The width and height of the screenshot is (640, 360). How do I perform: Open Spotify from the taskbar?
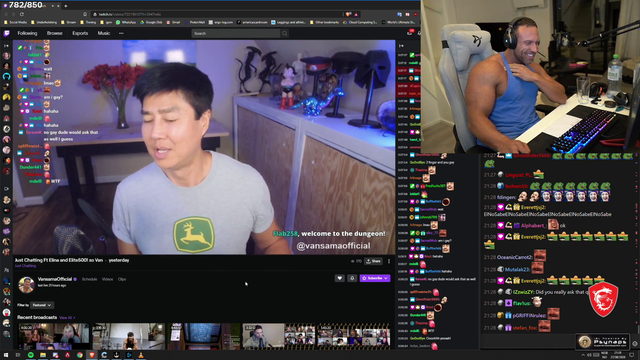point(31,355)
